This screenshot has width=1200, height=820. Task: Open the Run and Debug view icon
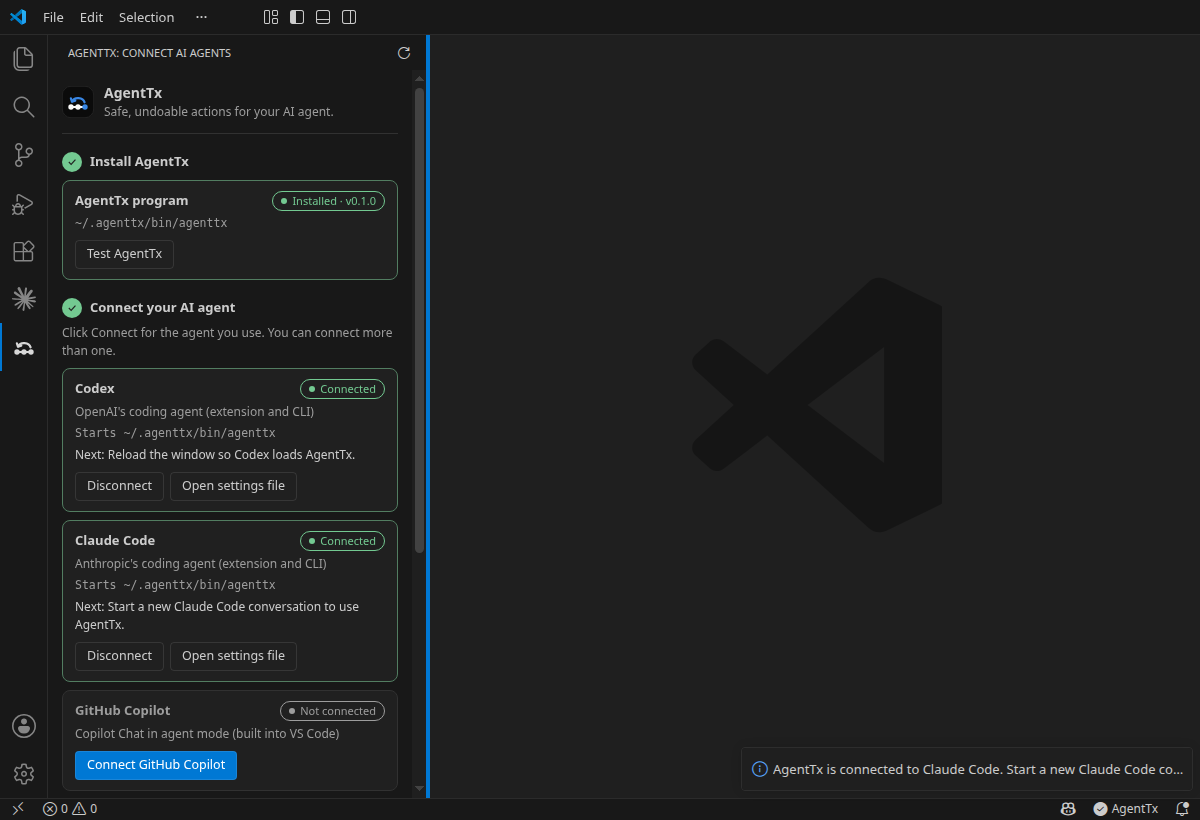[23, 204]
